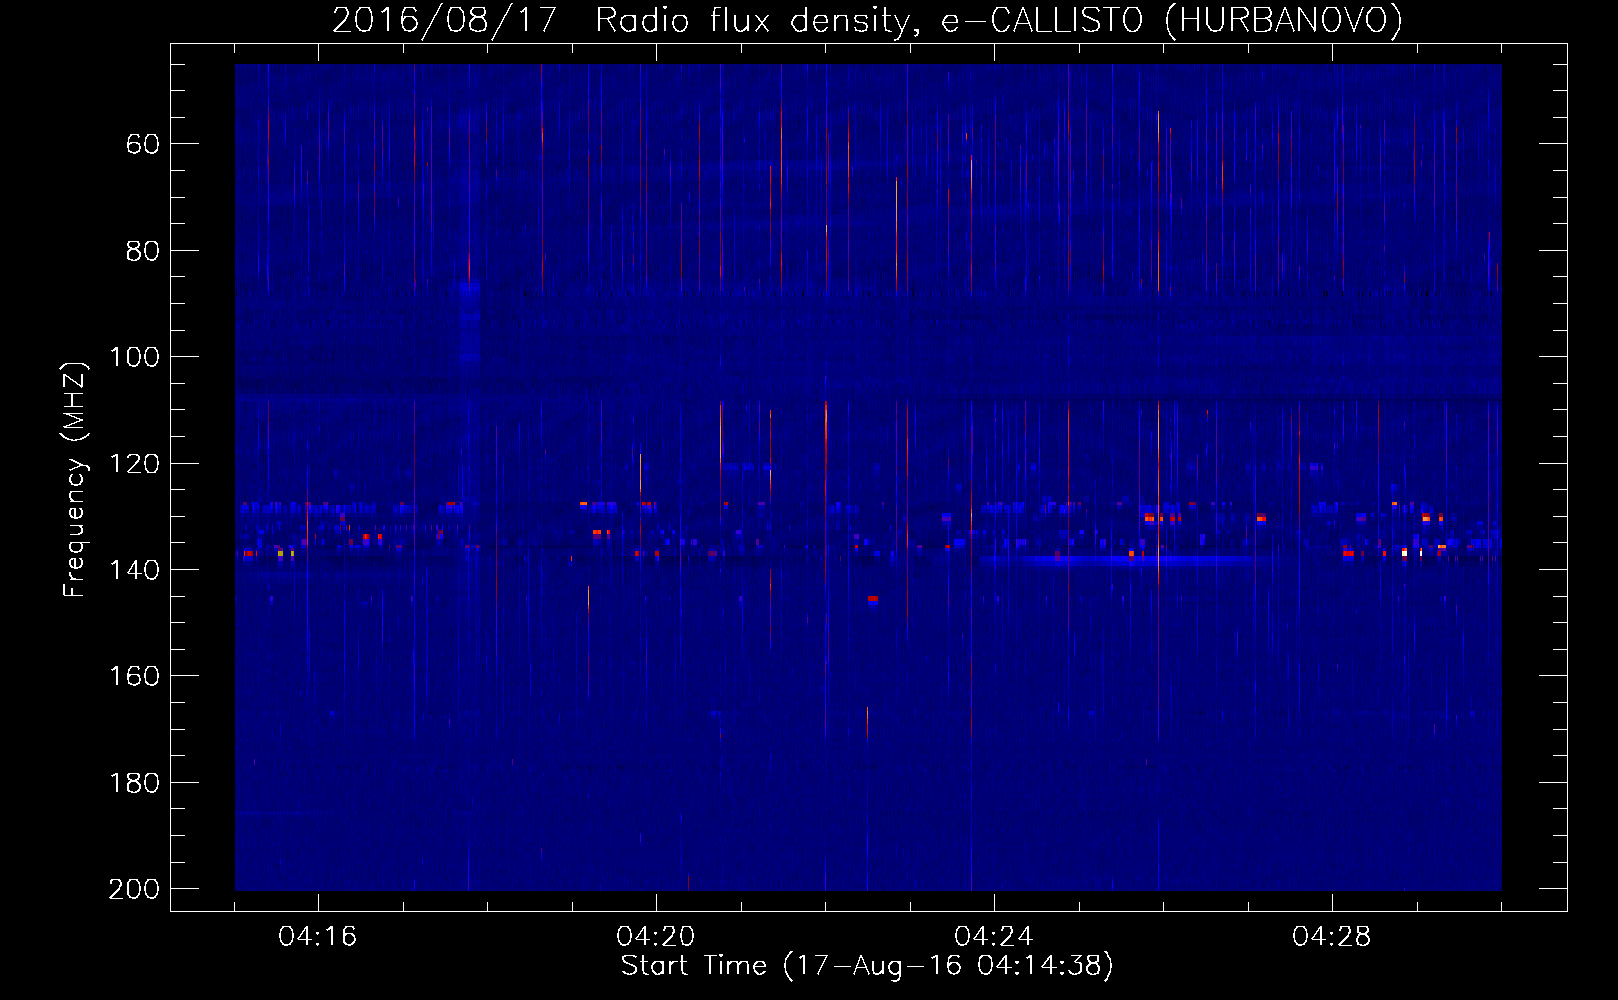Viewport: 1618px width, 1000px height.
Task: Select the 100 frequency tick label
Action: (x=135, y=357)
